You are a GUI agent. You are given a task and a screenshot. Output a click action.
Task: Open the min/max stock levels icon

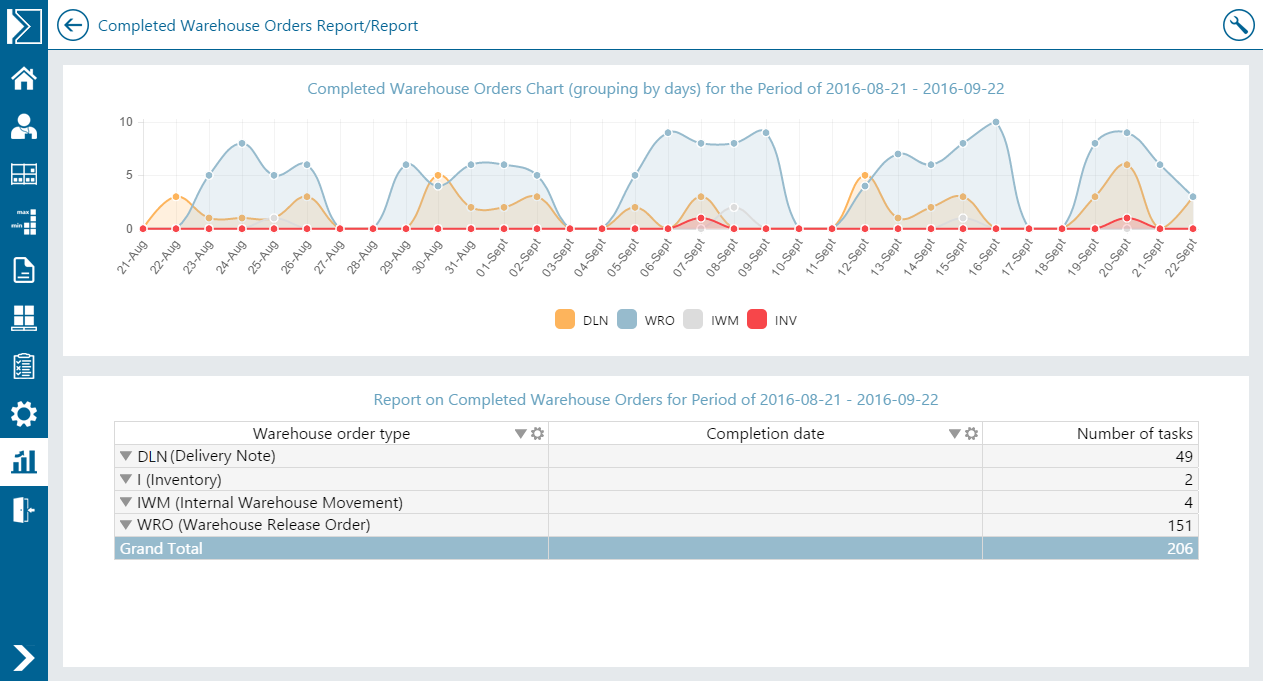[24, 221]
